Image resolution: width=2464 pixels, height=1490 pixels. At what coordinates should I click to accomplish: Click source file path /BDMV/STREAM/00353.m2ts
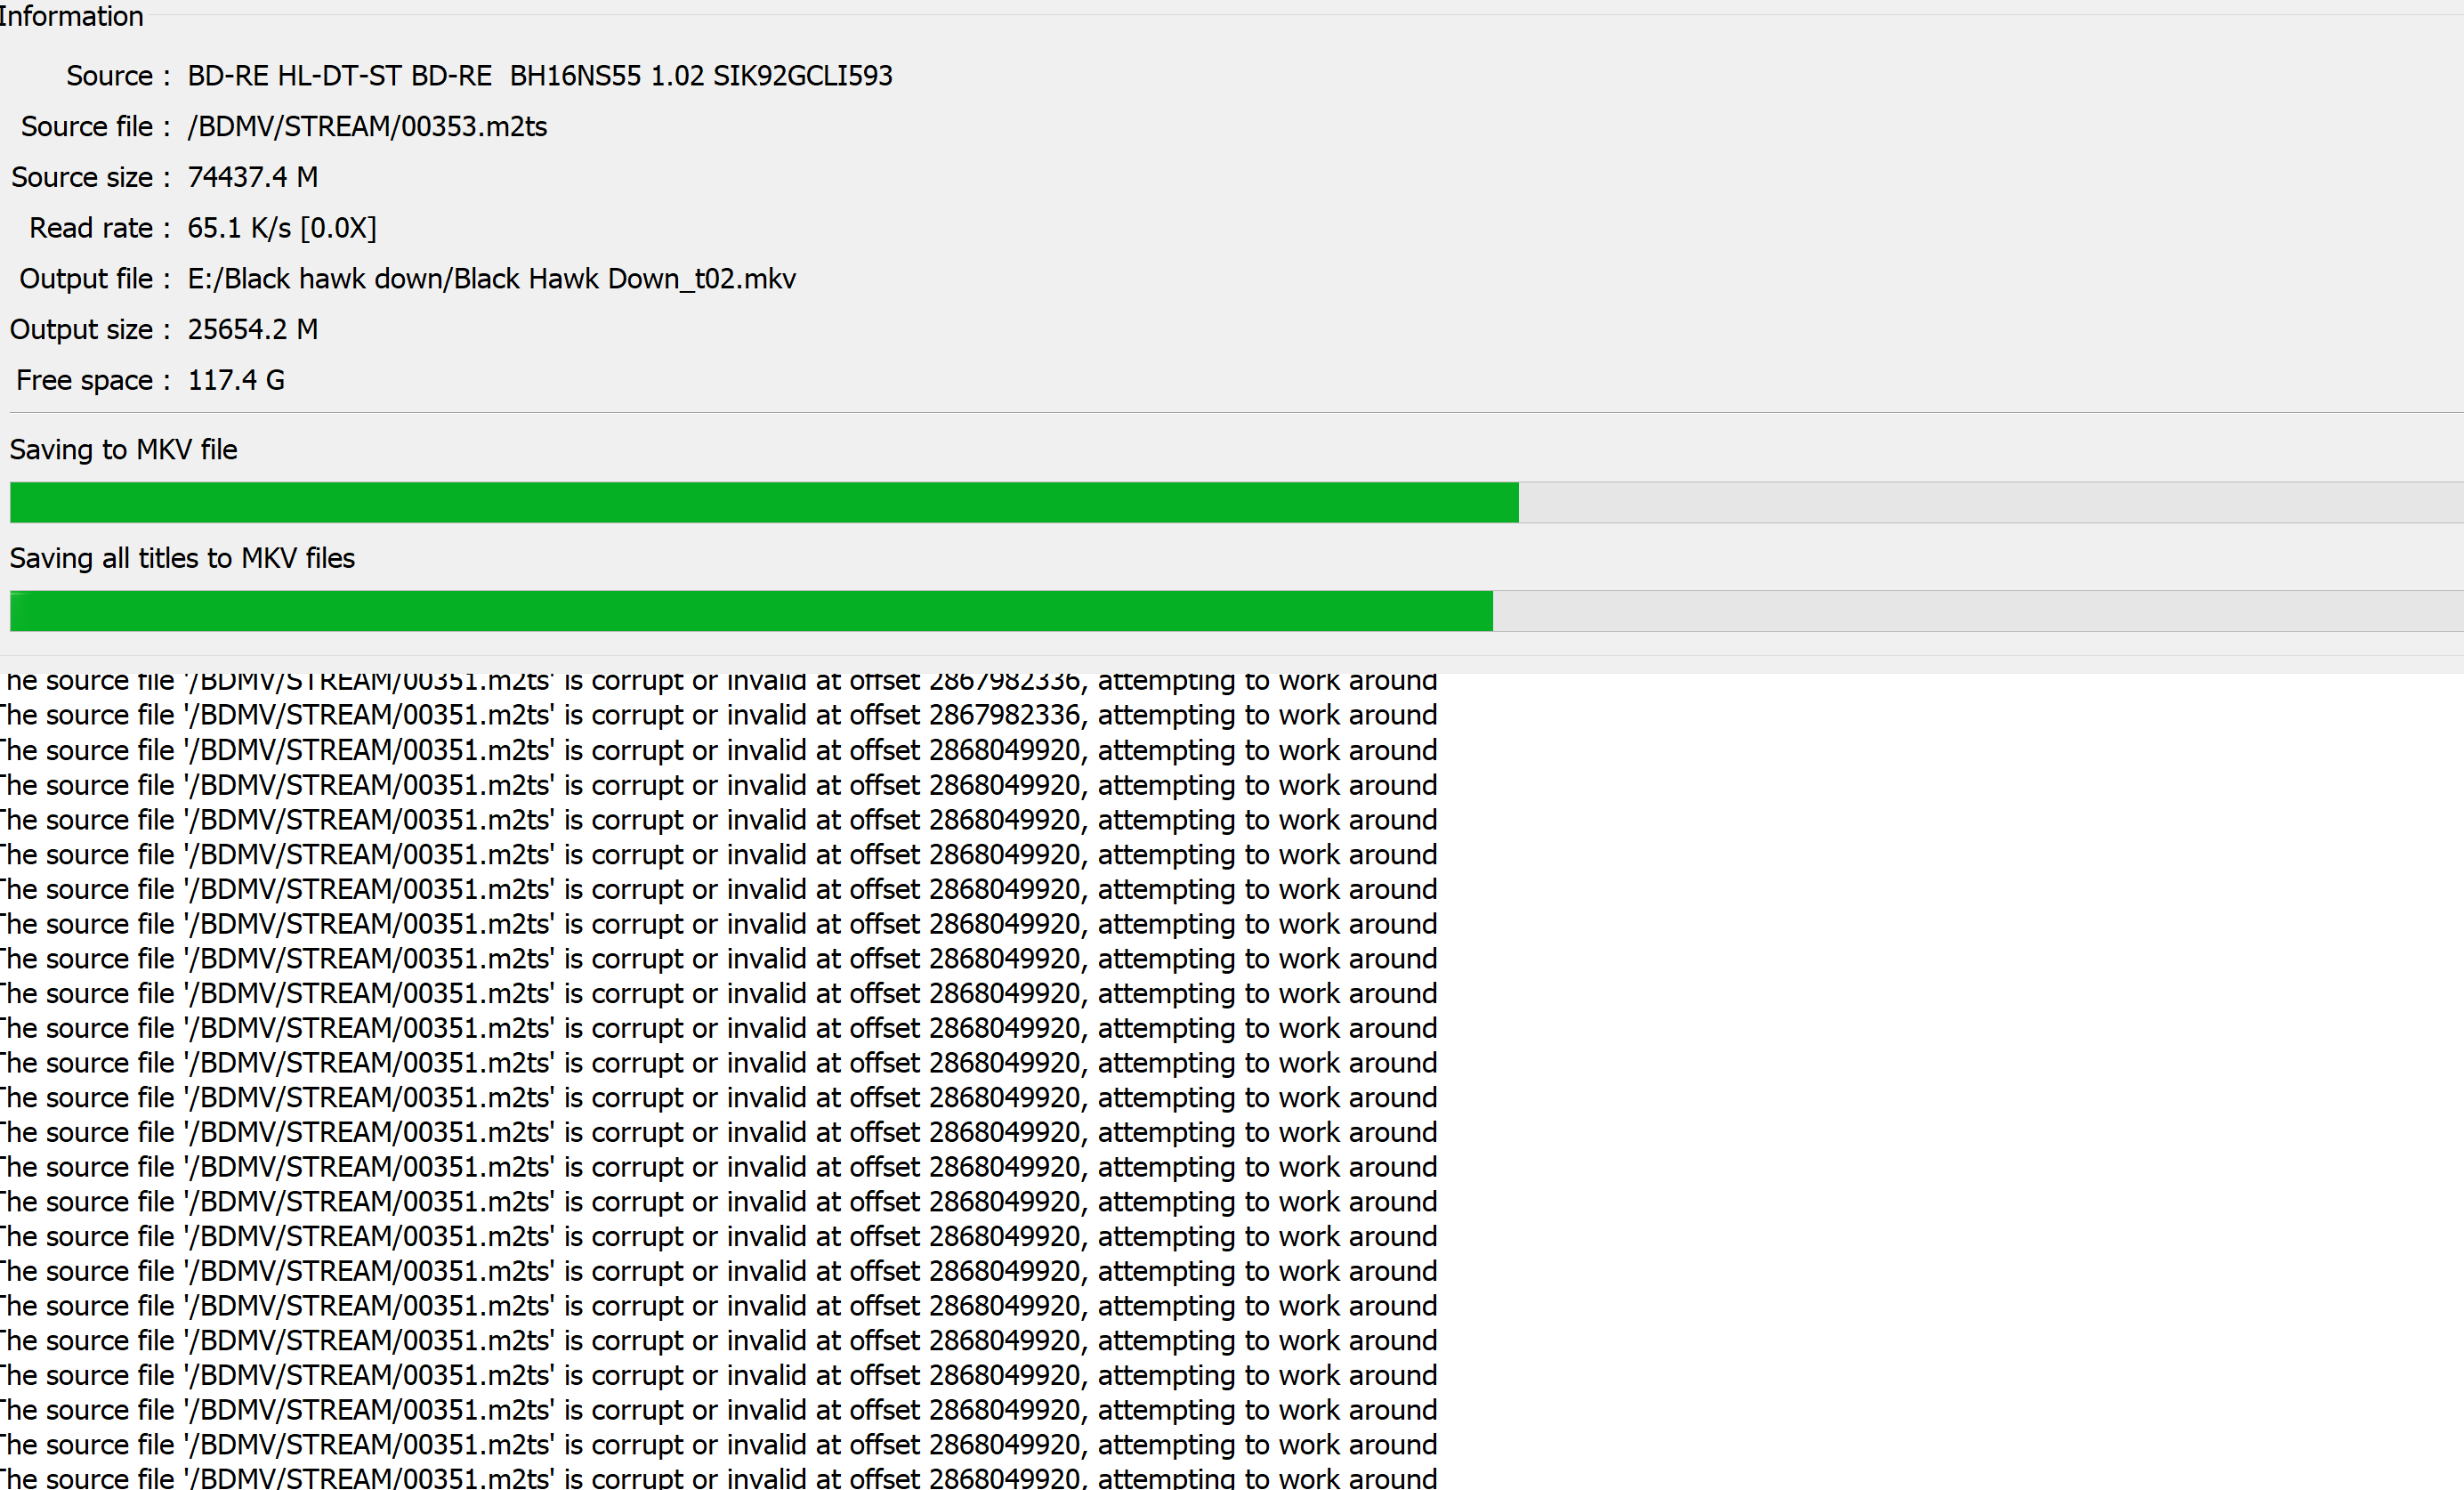pyautogui.click(x=367, y=127)
